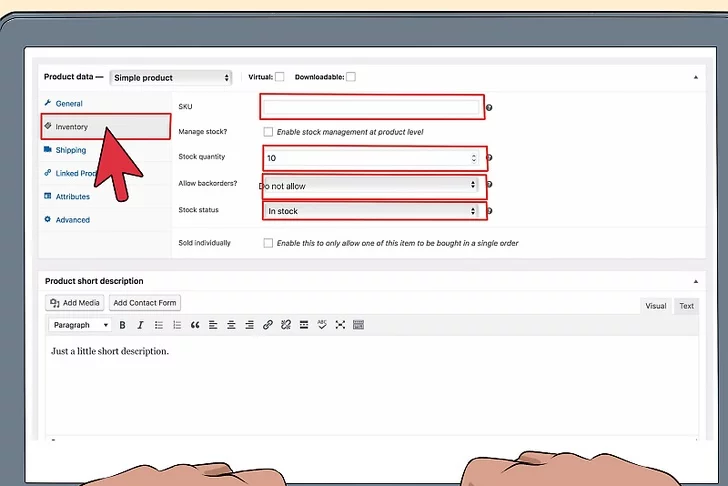Switch to the Shipping tab

[70, 150]
